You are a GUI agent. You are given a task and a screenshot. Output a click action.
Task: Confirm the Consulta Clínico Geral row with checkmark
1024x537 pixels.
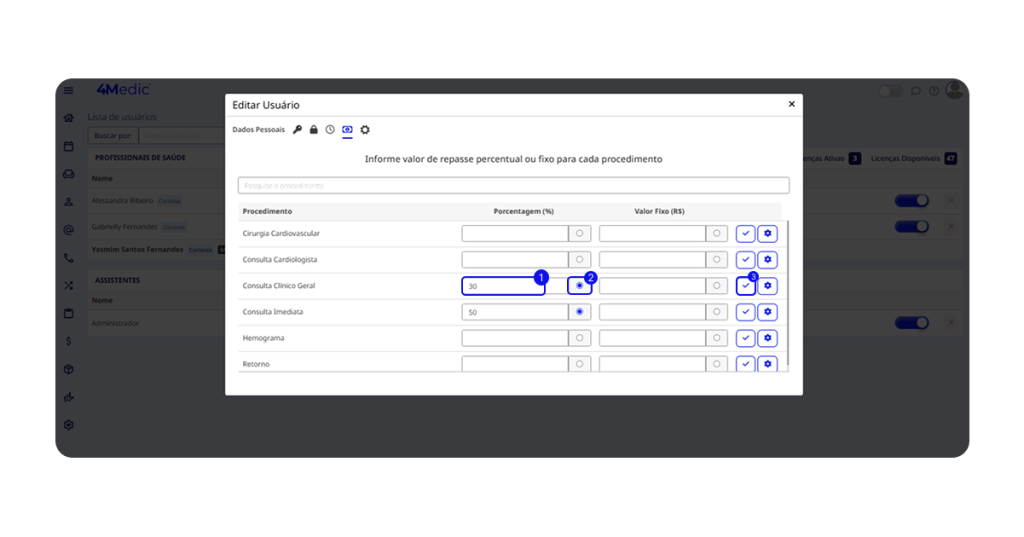coord(745,286)
